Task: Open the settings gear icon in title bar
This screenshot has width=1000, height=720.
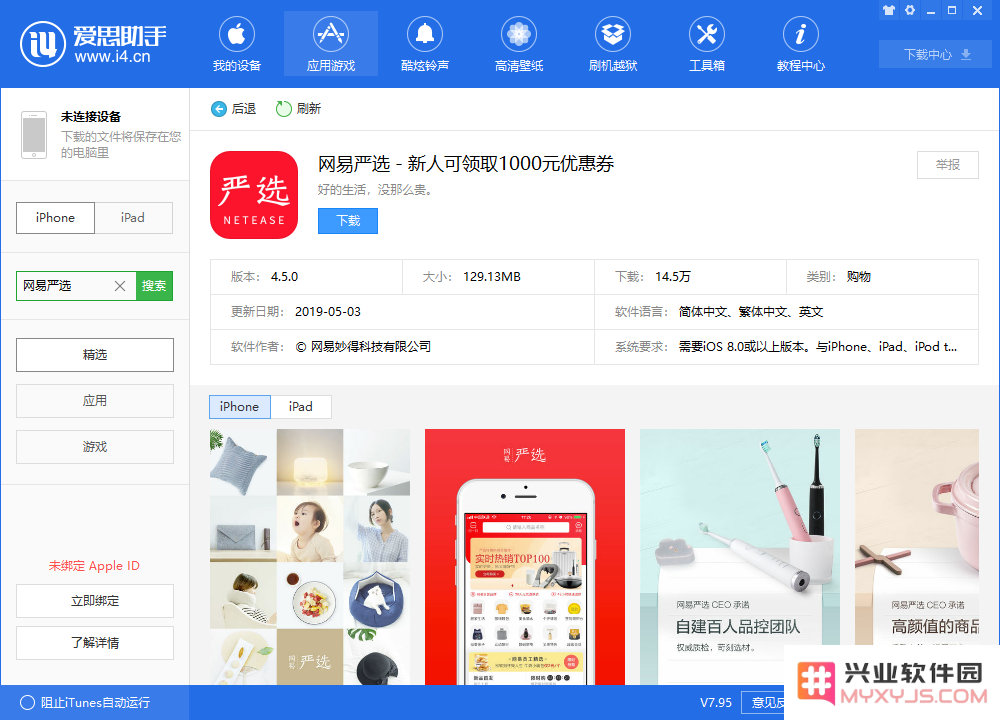Action: tap(910, 10)
